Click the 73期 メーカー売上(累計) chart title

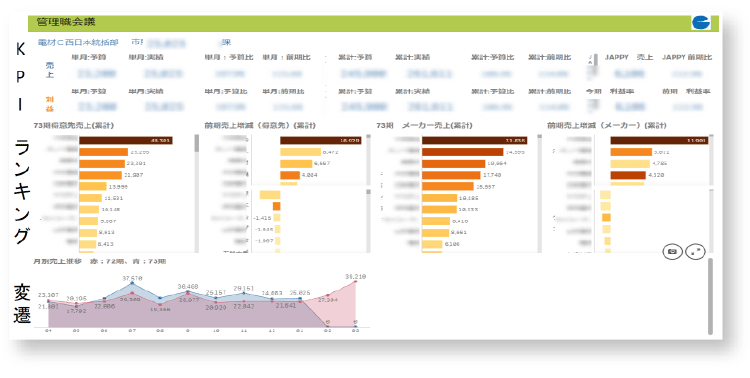click(x=424, y=125)
